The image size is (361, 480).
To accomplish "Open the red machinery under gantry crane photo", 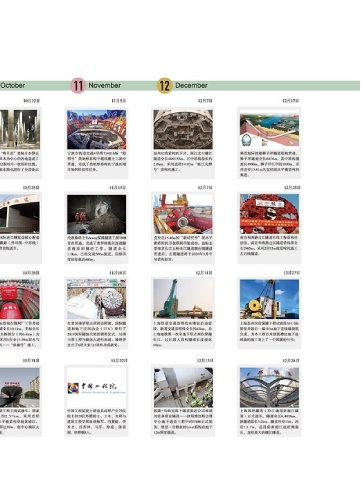I will pos(183,214).
